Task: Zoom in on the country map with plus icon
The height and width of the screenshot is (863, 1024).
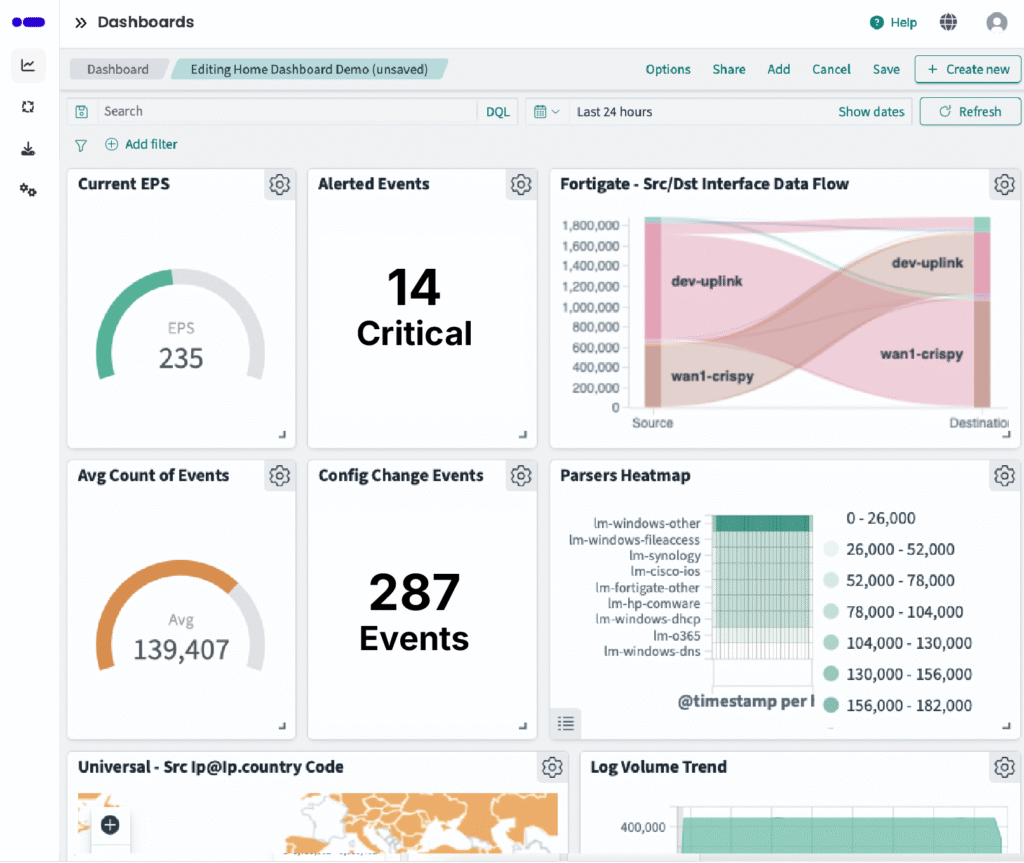Action: tap(110, 825)
